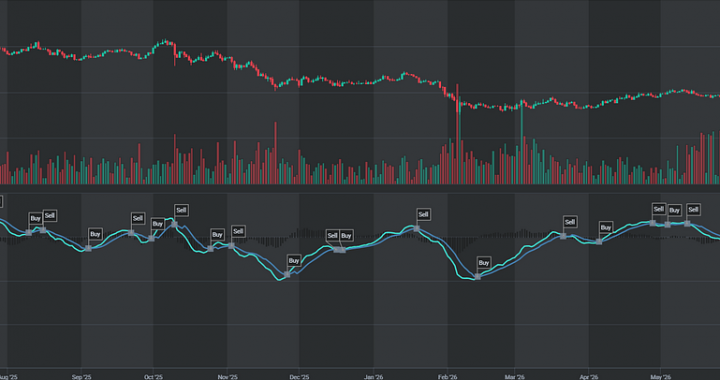Click the Apr '26 axis label
720x380 pixels.
[589, 377]
